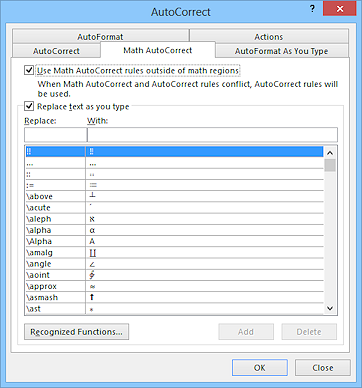Select the \above entry

[174, 196]
